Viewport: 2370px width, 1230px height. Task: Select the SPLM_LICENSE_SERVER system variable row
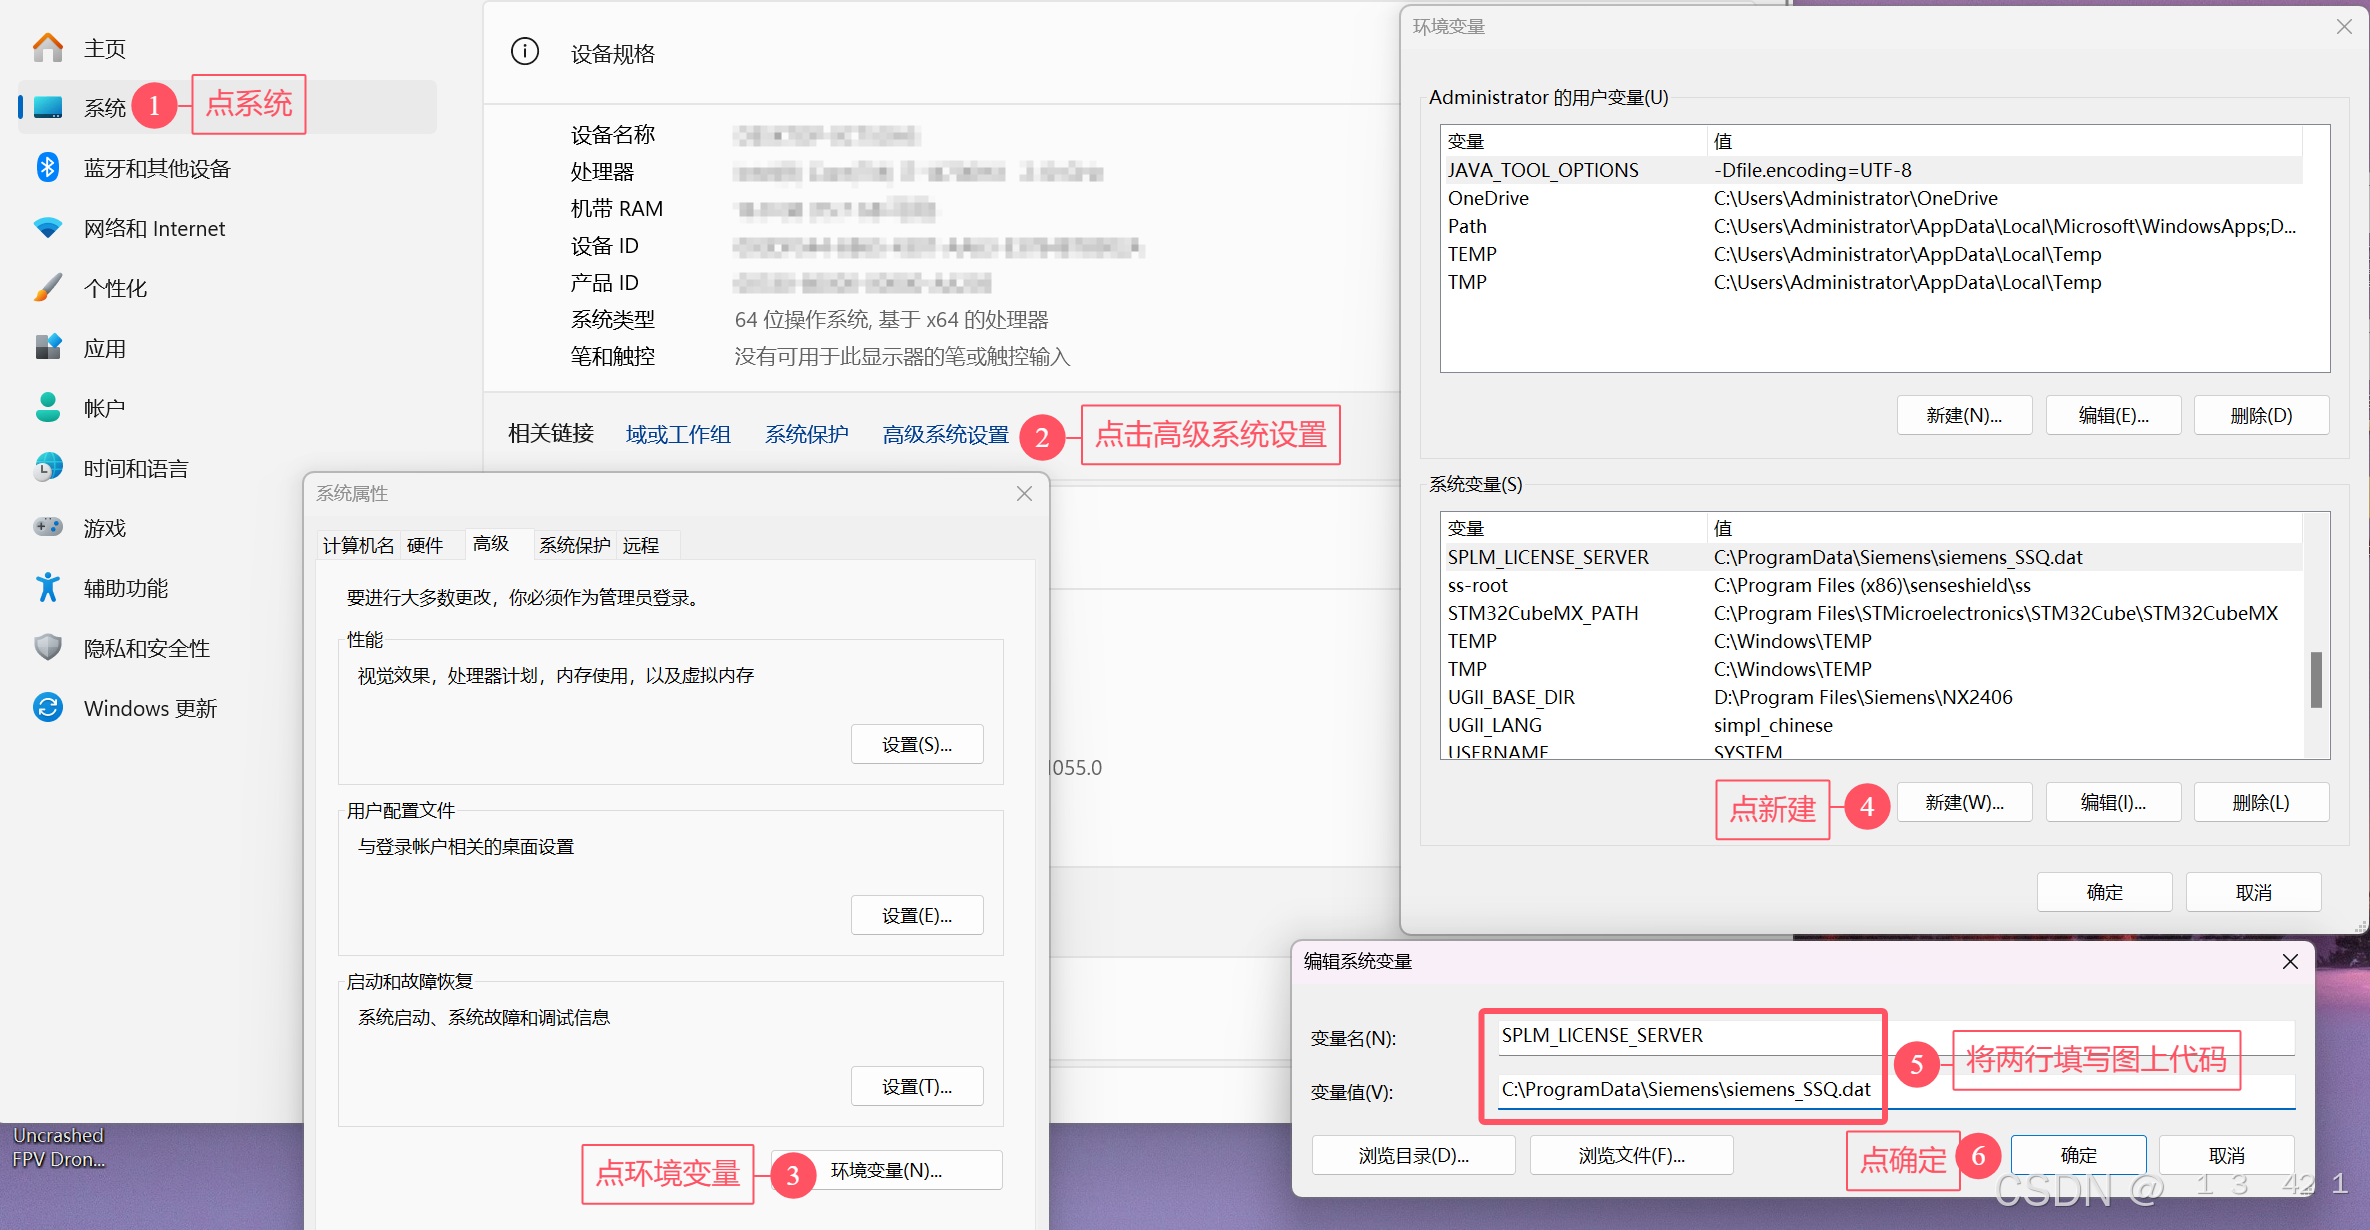pyautogui.click(x=1549, y=557)
